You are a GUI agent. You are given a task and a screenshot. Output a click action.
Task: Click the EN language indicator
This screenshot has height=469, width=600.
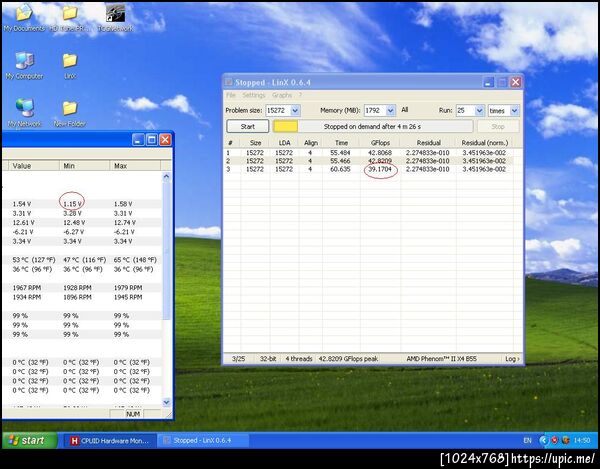(x=527, y=440)
